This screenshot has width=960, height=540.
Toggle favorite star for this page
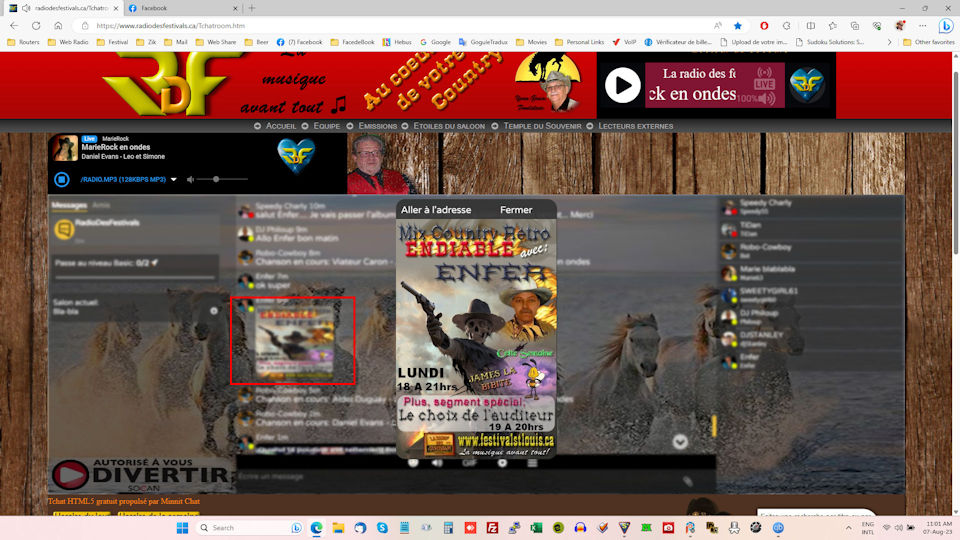pos(738,25)
